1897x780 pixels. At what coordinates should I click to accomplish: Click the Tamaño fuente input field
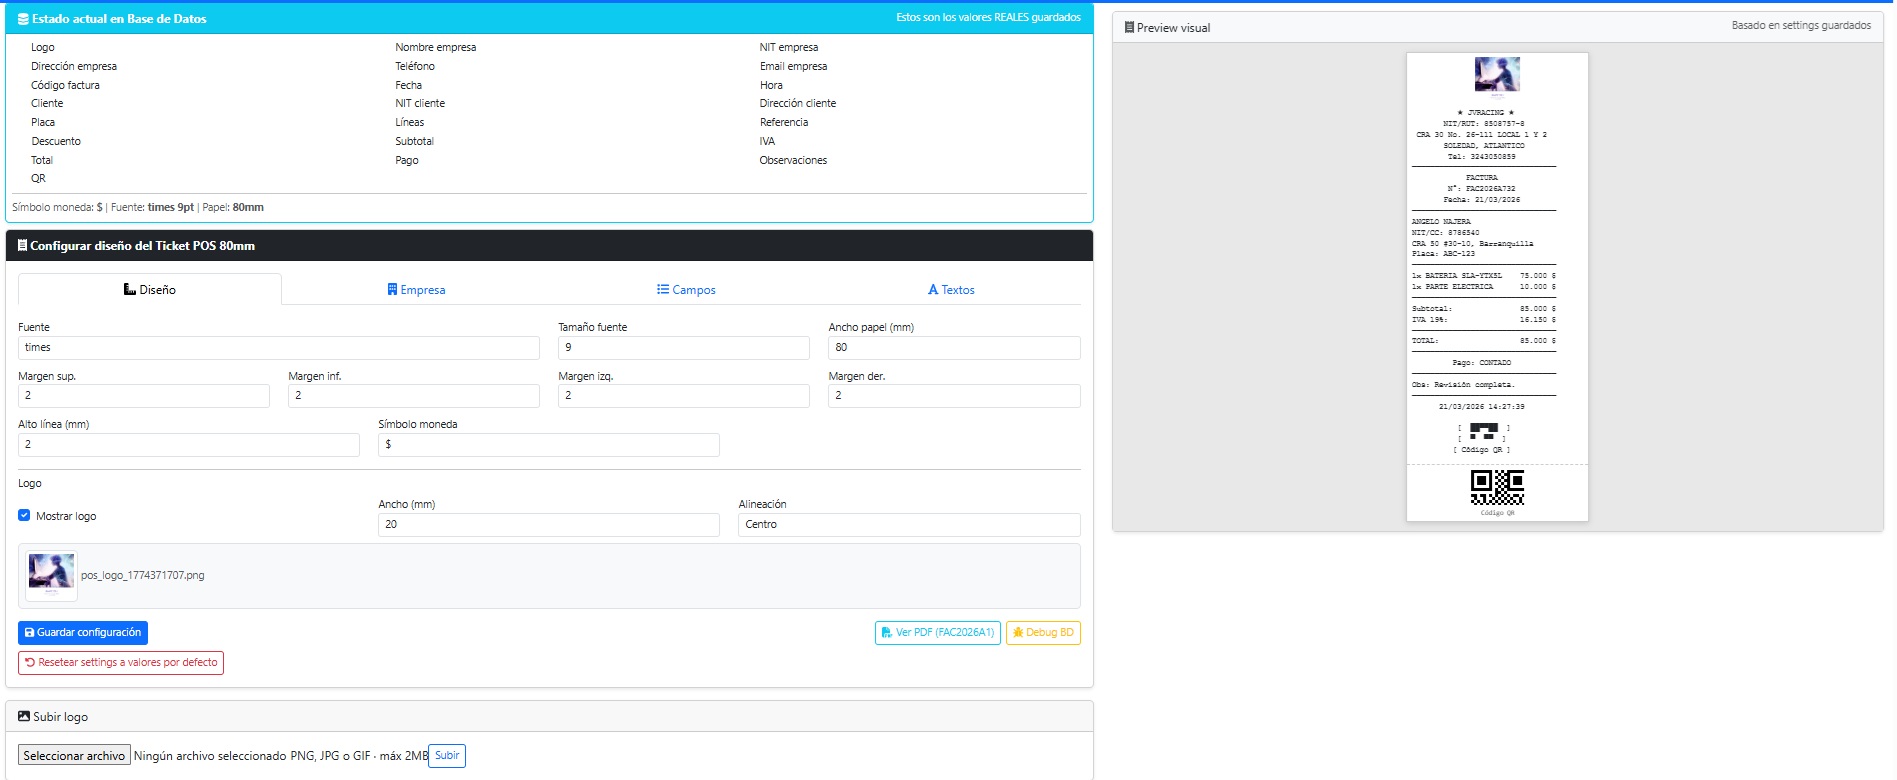coord(683,348)
